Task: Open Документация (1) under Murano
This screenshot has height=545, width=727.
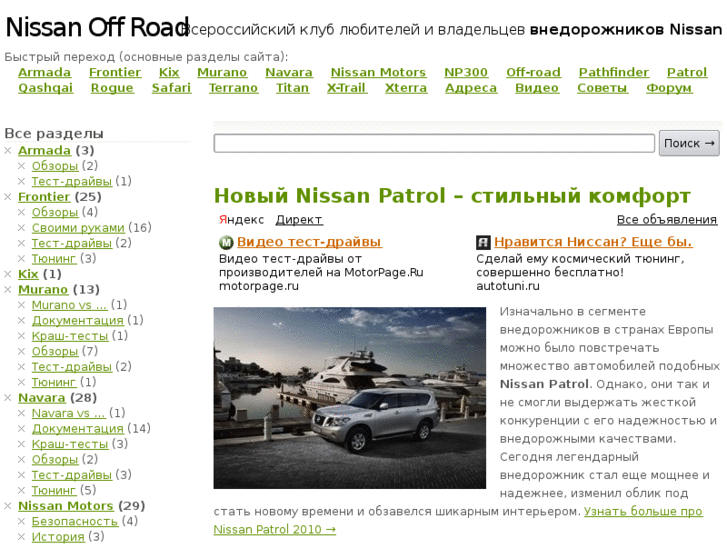Action: [x=77, y=320]
